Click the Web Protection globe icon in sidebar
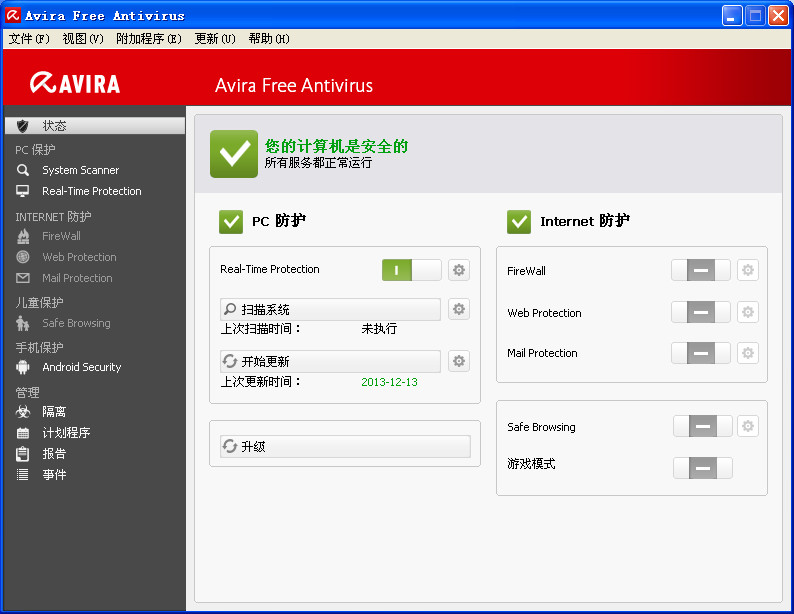794x614 pixels. pyautogui.click(x=23, y=257)
